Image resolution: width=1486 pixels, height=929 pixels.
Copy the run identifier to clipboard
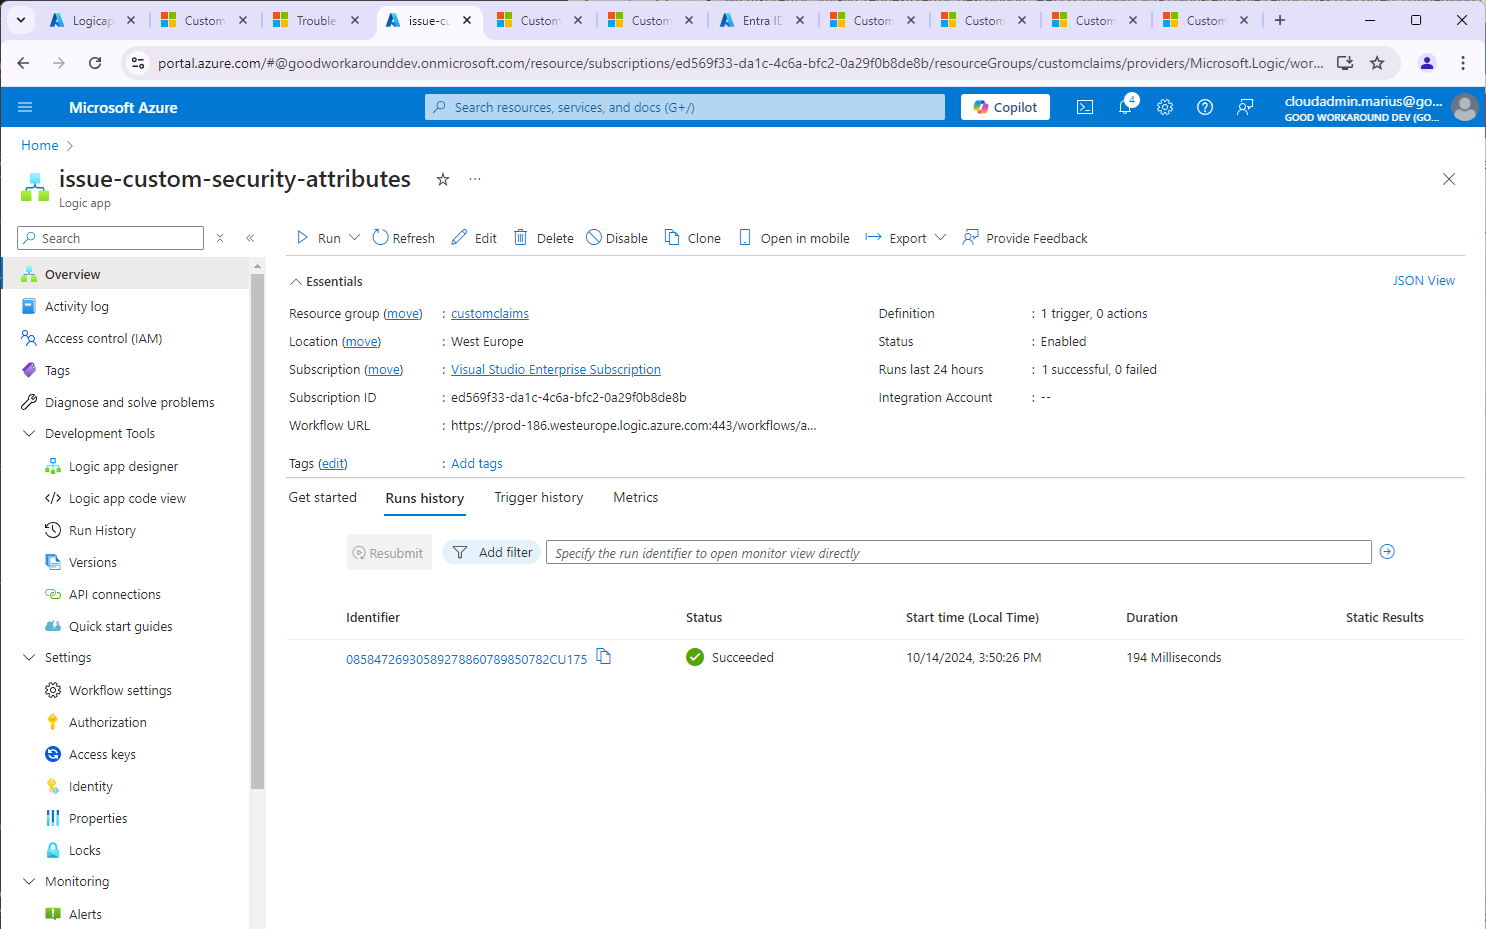click(604, 656)
